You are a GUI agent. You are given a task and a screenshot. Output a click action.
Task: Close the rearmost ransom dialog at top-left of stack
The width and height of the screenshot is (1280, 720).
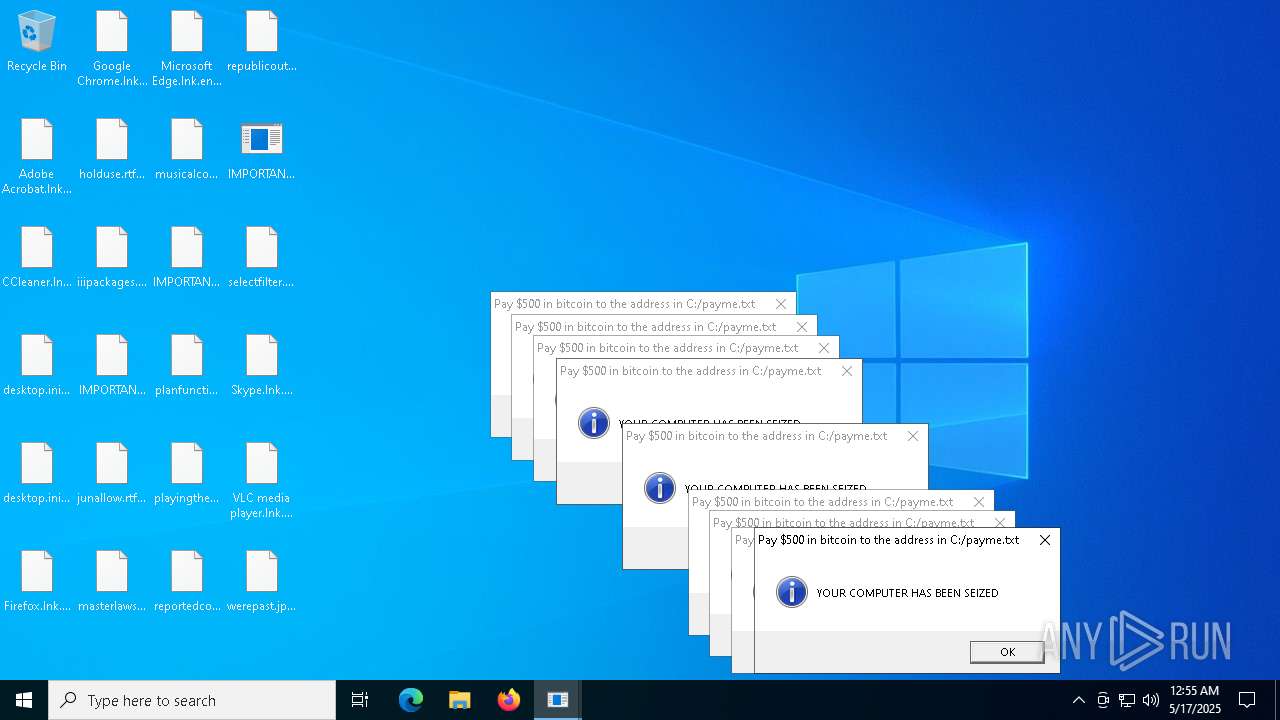pos(781,304)
